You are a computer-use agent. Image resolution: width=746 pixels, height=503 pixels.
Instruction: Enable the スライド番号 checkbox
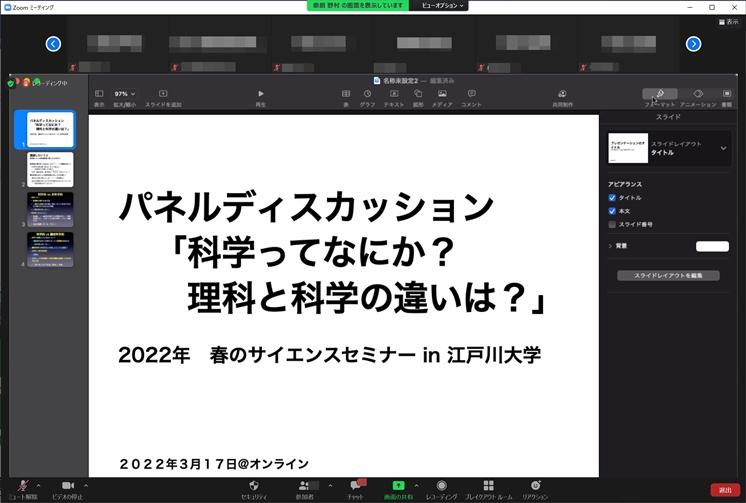click(612, 224)
